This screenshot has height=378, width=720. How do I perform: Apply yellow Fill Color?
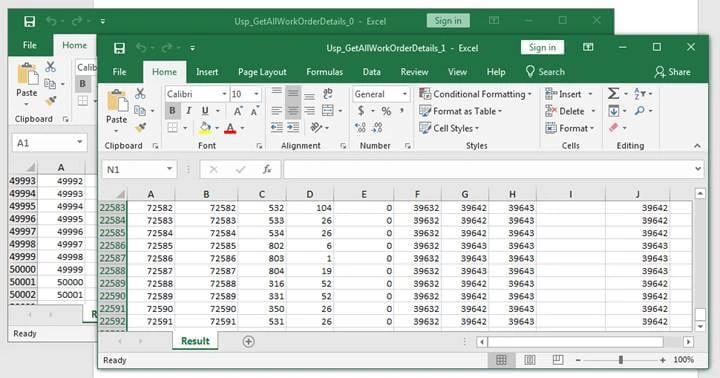[205, 128]
